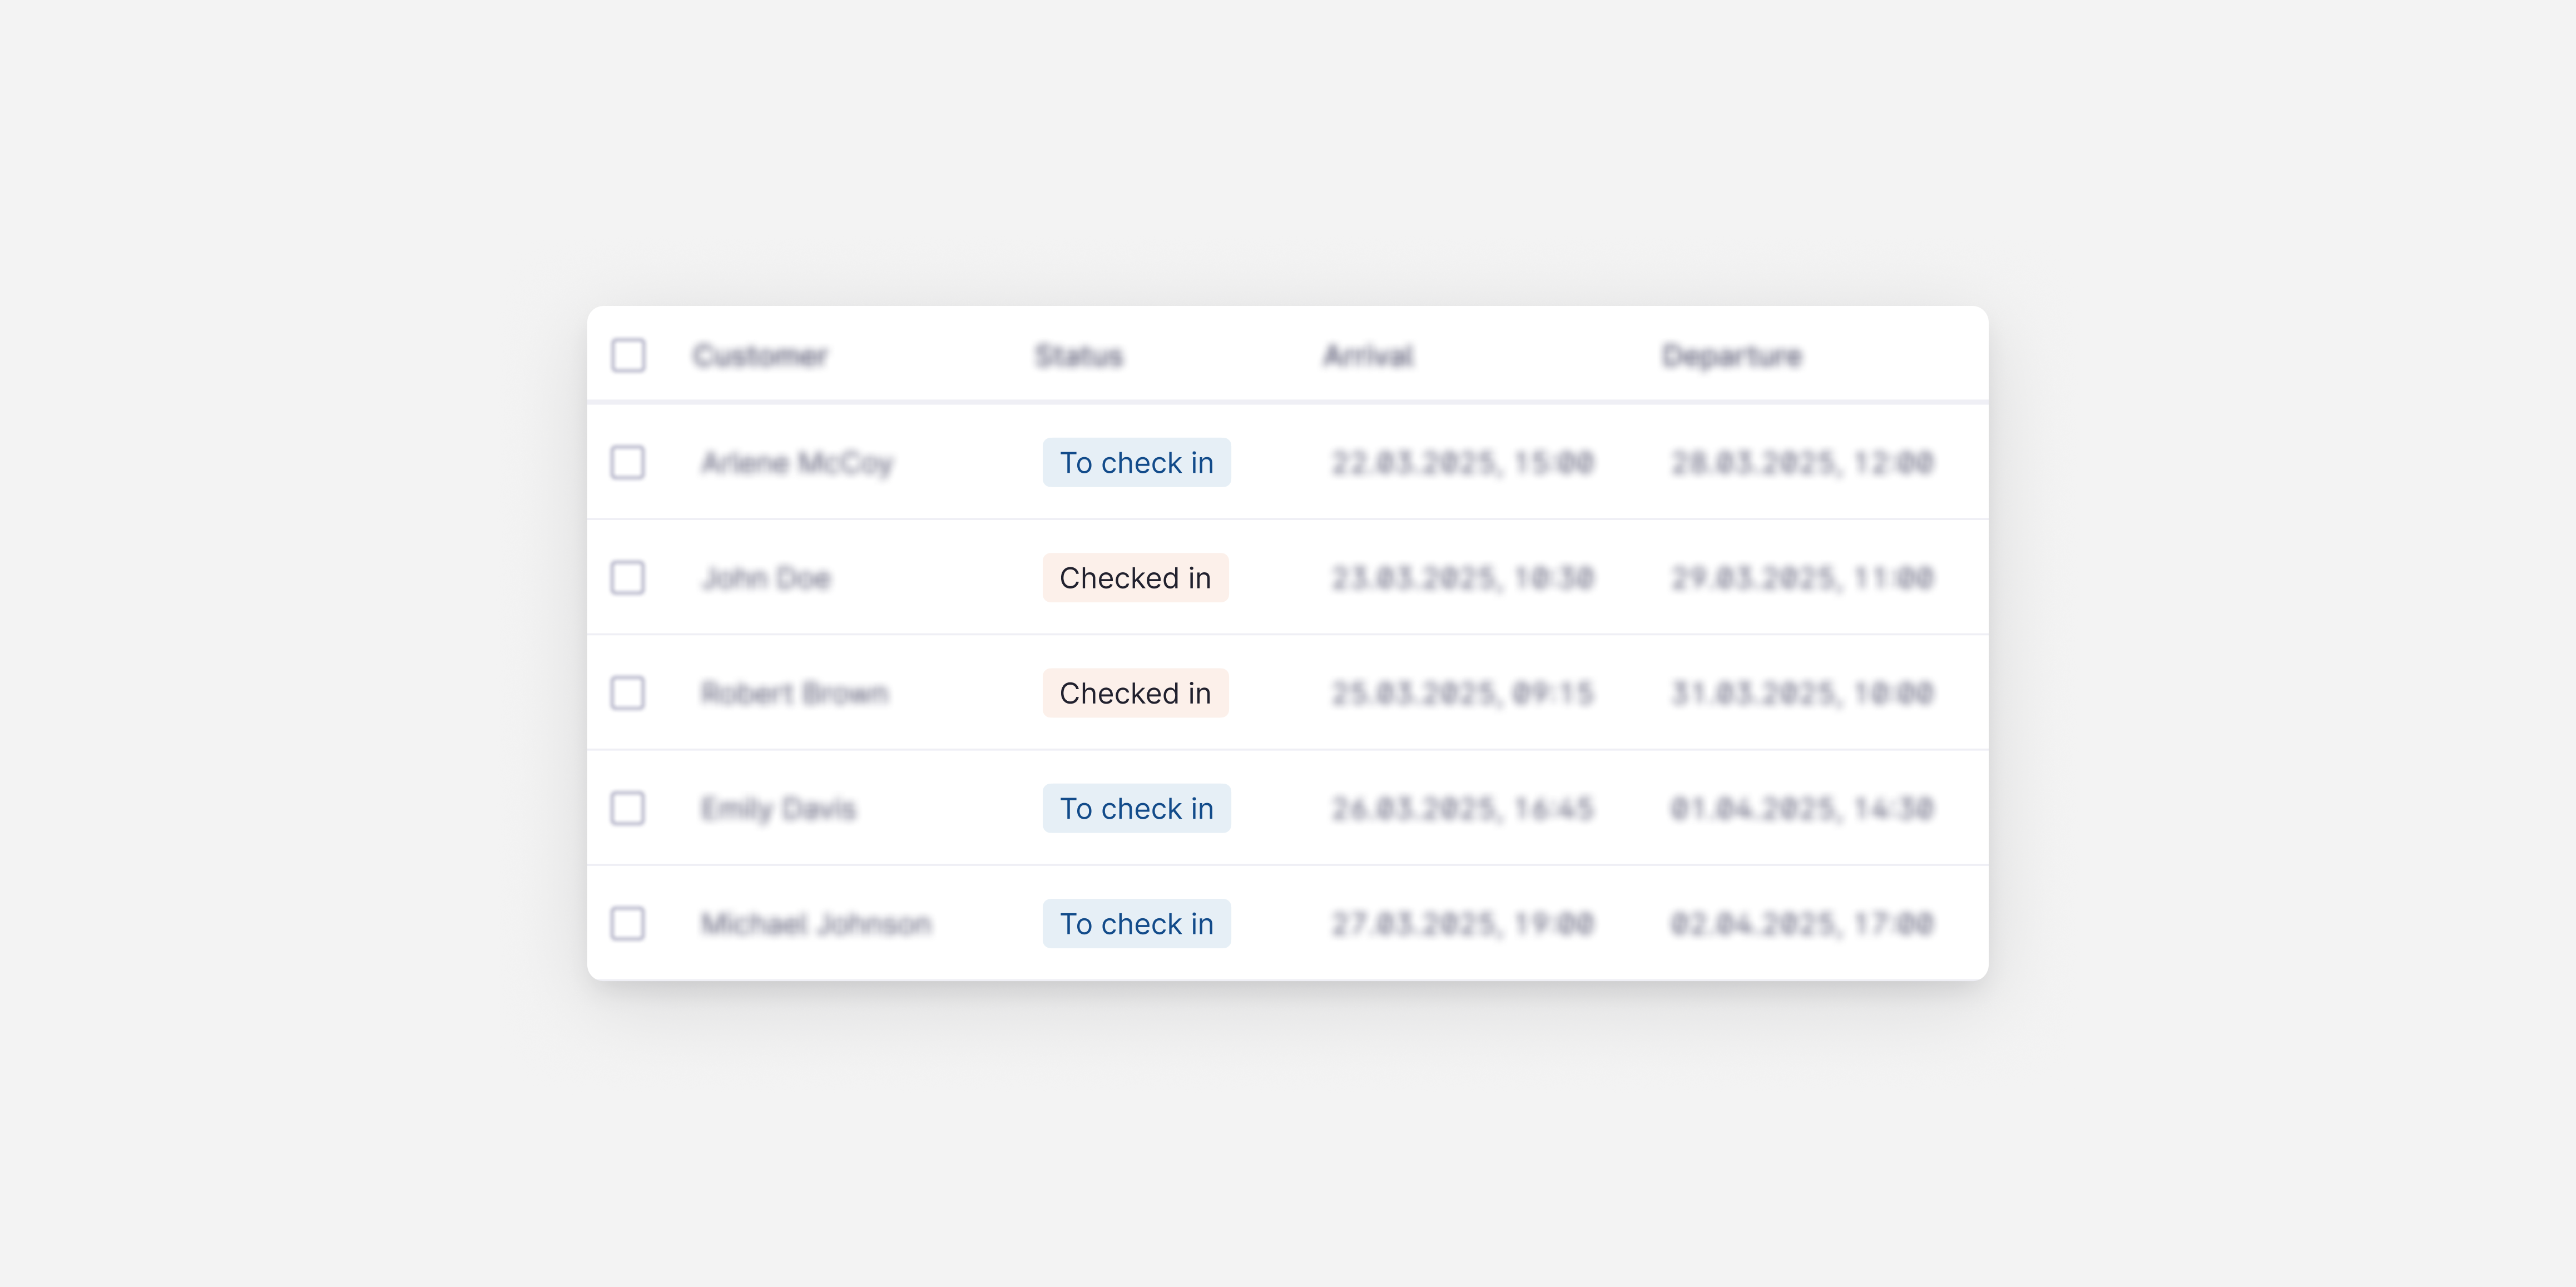Click Michael Johnson's To check in badge

1136,923
